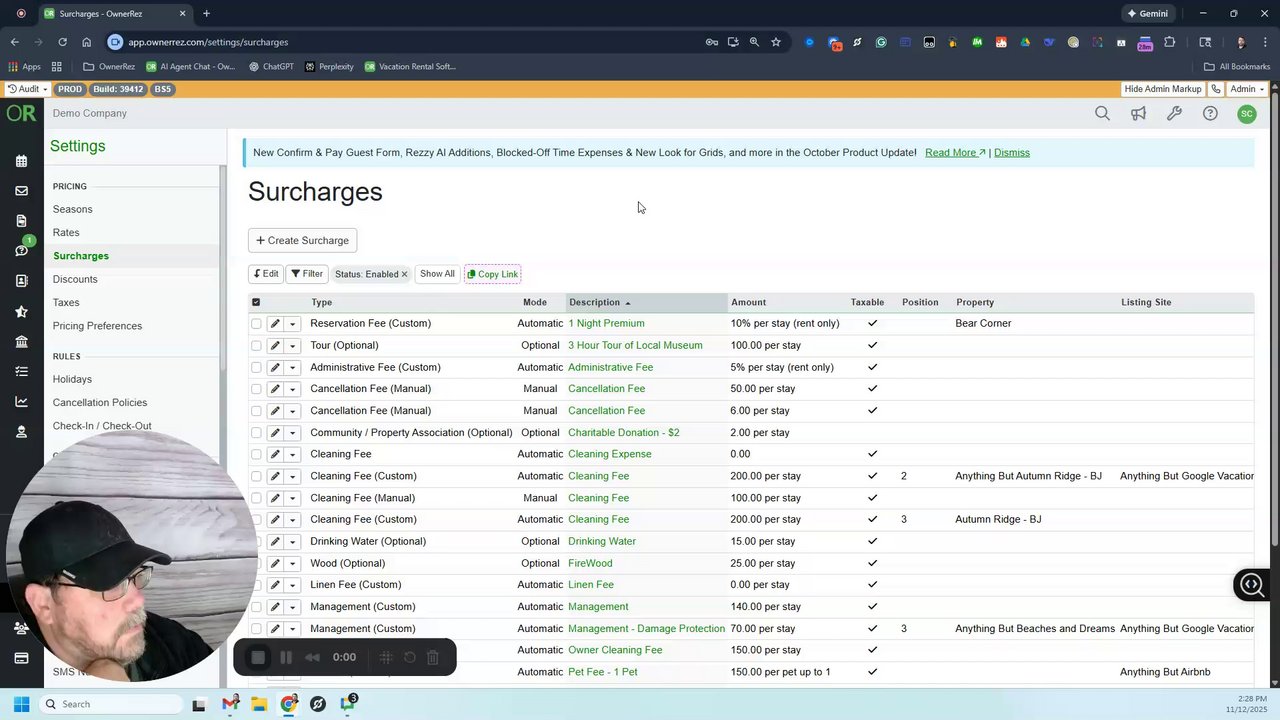Open the browser Extensions puzzle icon
Viewport: 1280px width, 720px height.
click(1169, 42)
